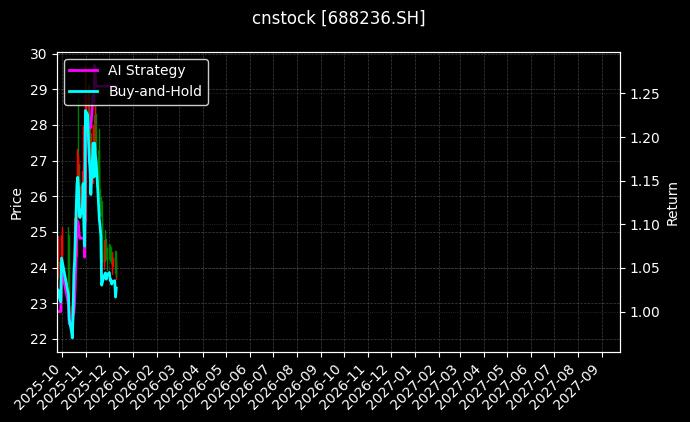Image resolution: width=690 pixels, height=422 pixels.
Task: Click the Return y-axis label
Action: pyautogui.click(x=672, y=202)
